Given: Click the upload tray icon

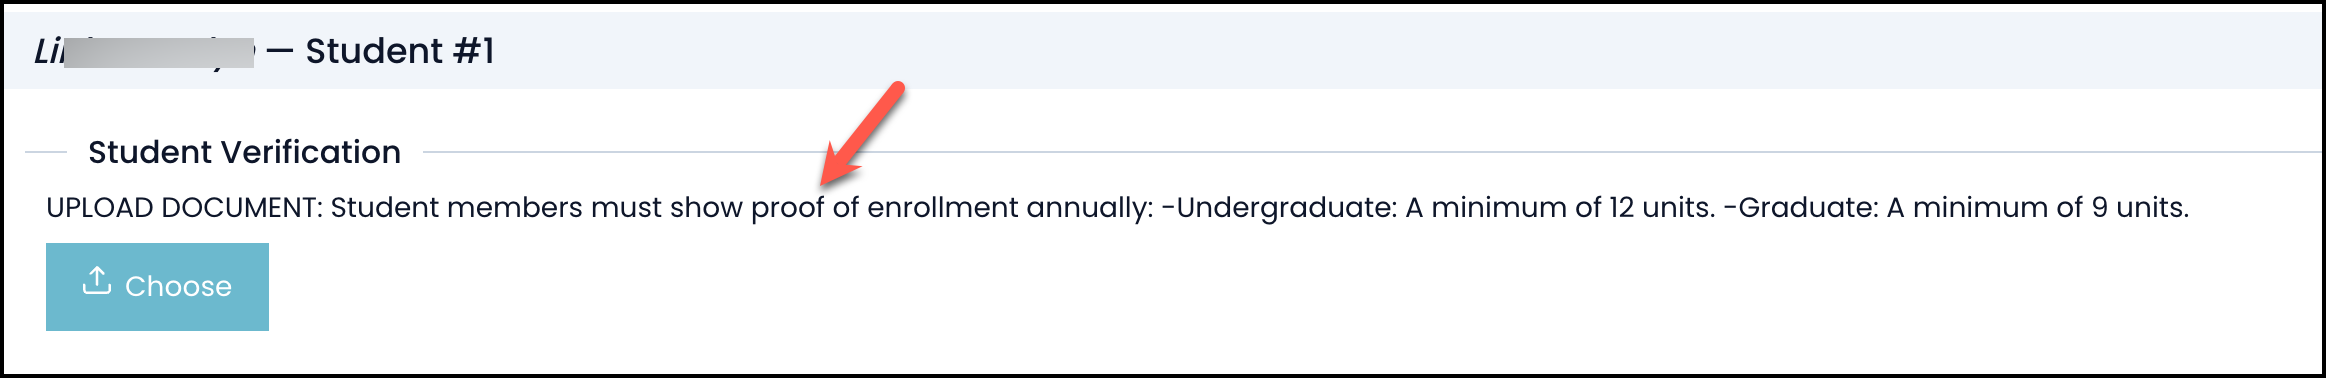Looking at the screenshot, I should (x=96, y=282).
